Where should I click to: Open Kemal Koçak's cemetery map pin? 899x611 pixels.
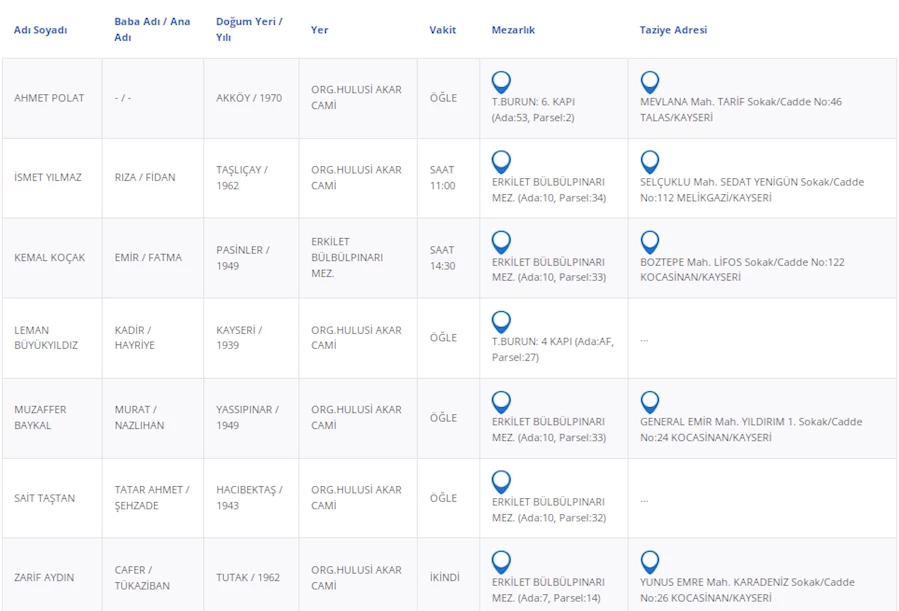[501, 242]
